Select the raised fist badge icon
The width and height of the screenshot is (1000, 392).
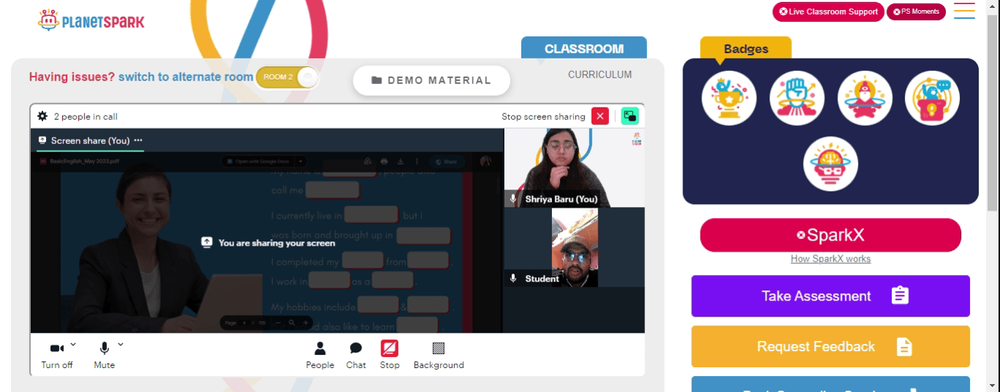click(797, 98)
